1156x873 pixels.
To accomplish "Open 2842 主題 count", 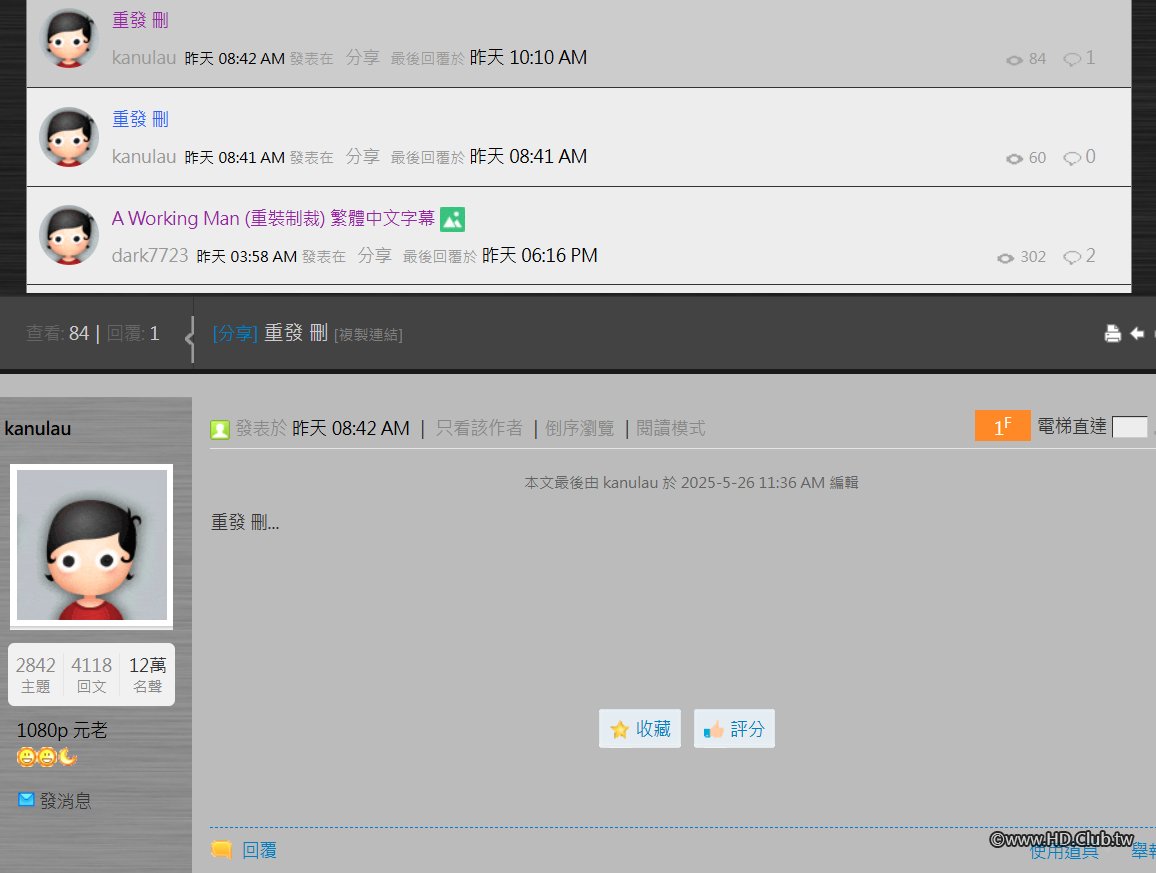I will (35, 675).
